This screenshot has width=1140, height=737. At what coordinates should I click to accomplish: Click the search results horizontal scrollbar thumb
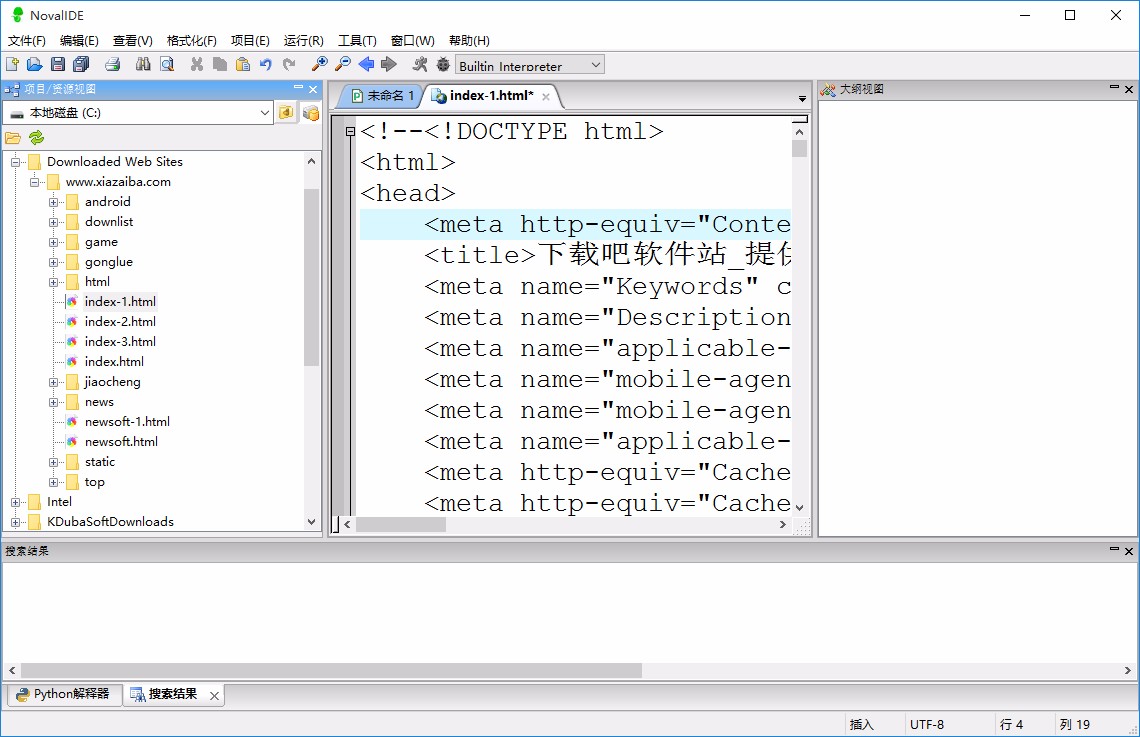(x=331, y=670)
